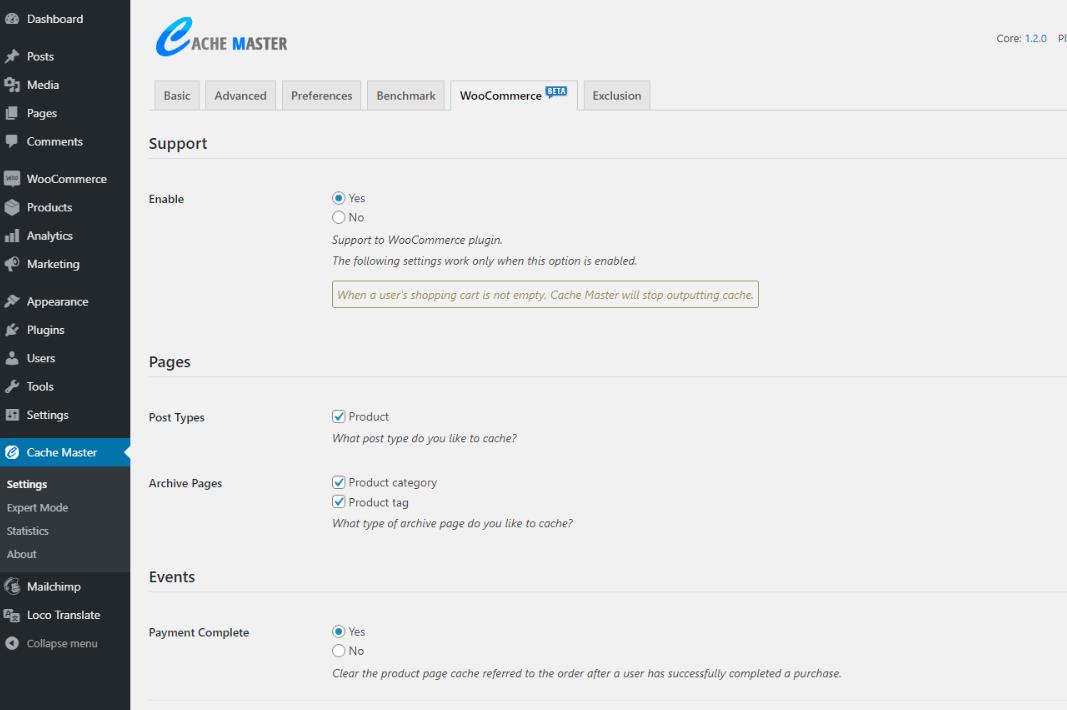
Task: Open the About submenu item
Action: (22, 554)
